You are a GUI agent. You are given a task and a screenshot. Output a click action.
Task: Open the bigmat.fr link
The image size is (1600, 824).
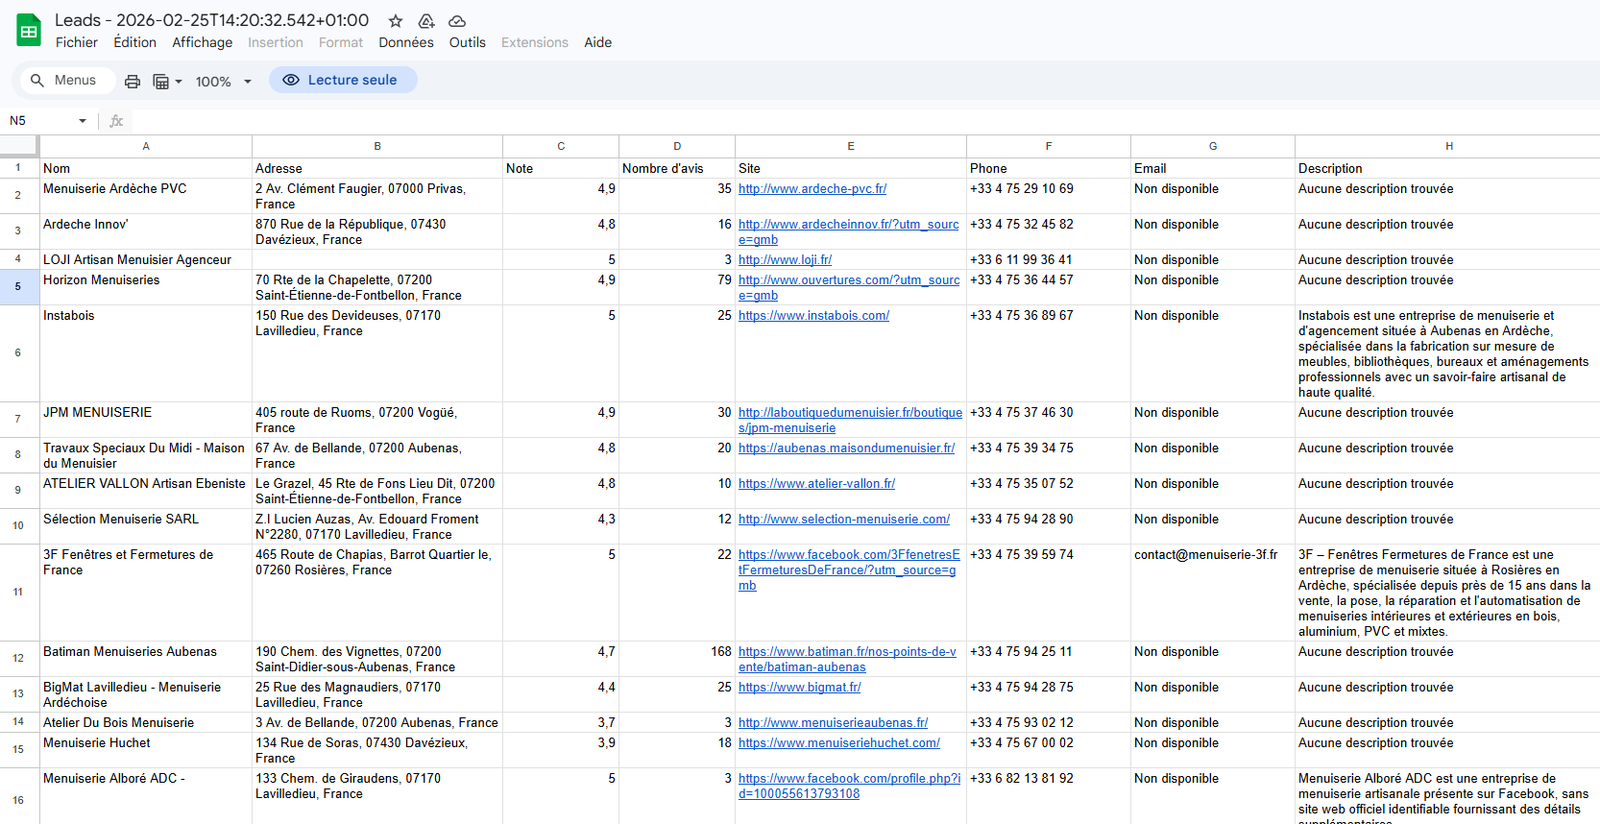tap(799, 688)
